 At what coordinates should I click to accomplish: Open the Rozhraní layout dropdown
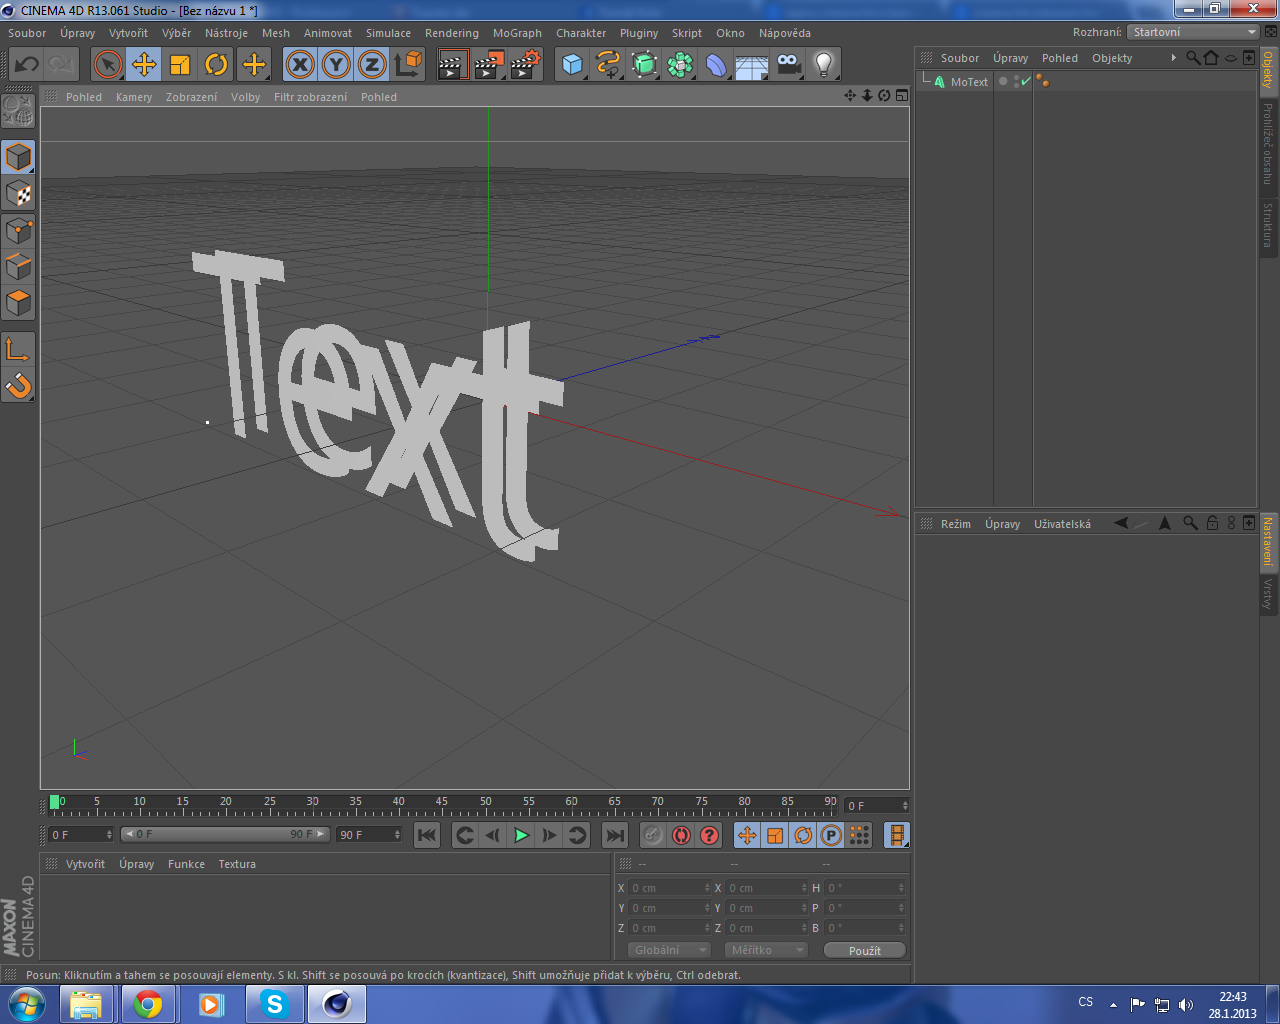[1193, 32]
